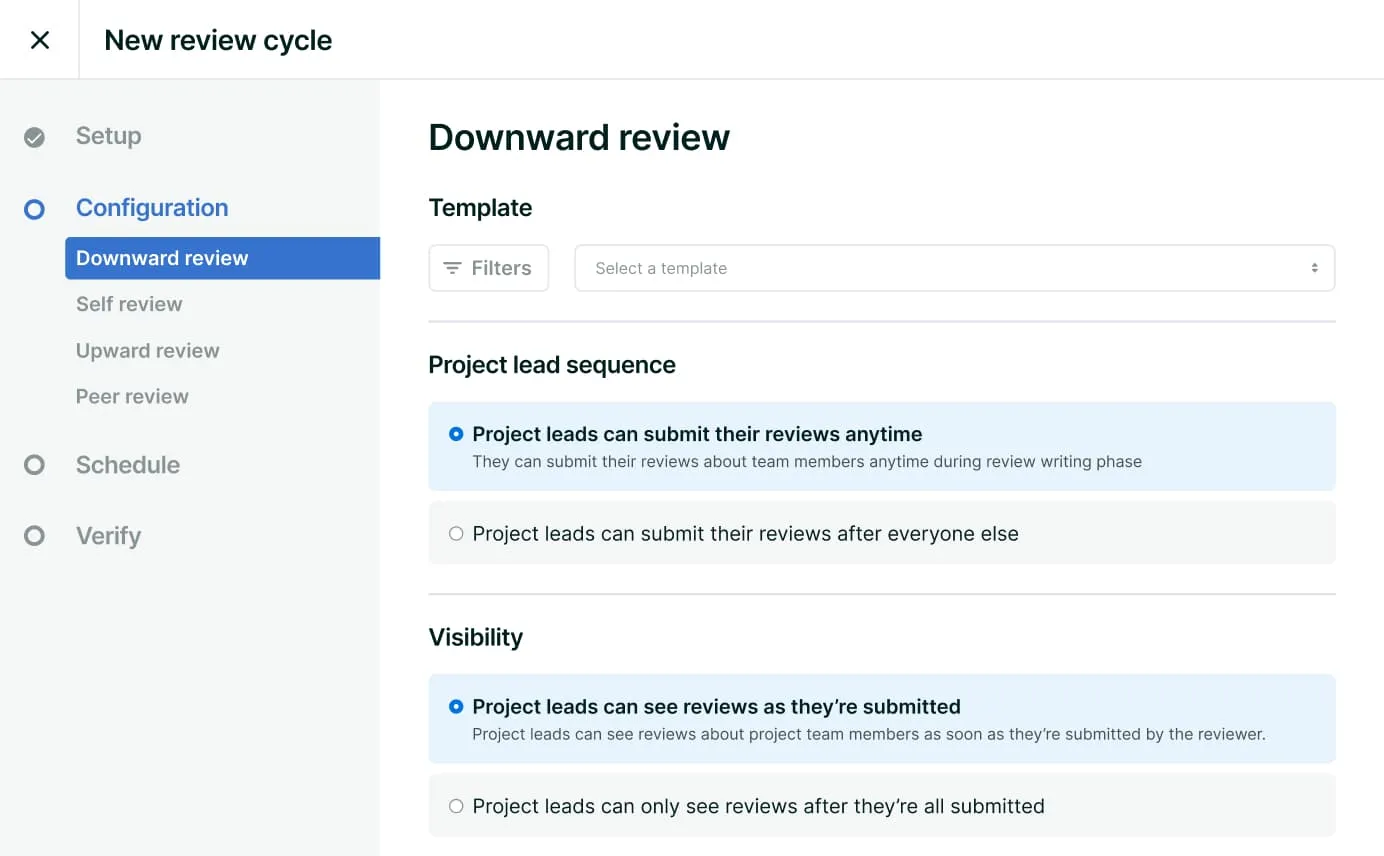
Task: Expand the template filters panel
Action: [488, 267]
